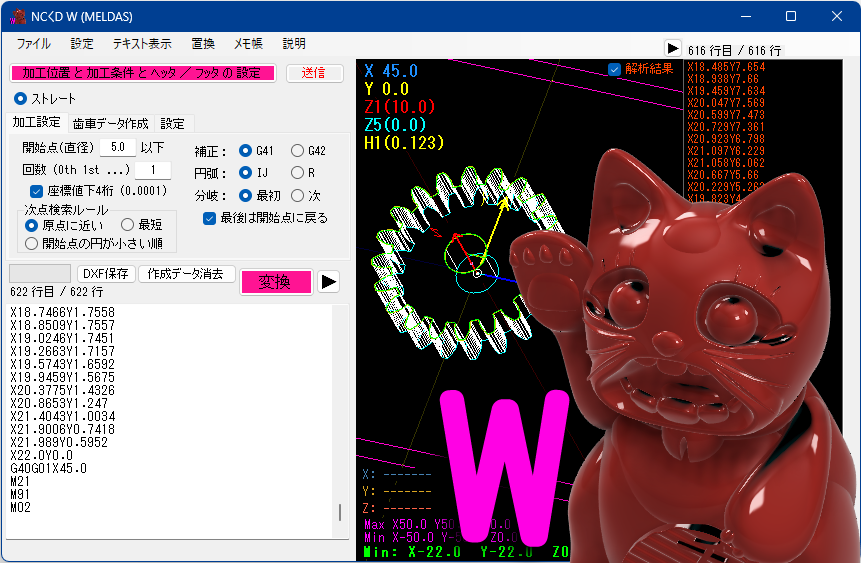Click the 622 行目 / 622 行 line counter
The height and width of the screenshot is (563, 861).
pyautogui.click(x=57, y=292)
